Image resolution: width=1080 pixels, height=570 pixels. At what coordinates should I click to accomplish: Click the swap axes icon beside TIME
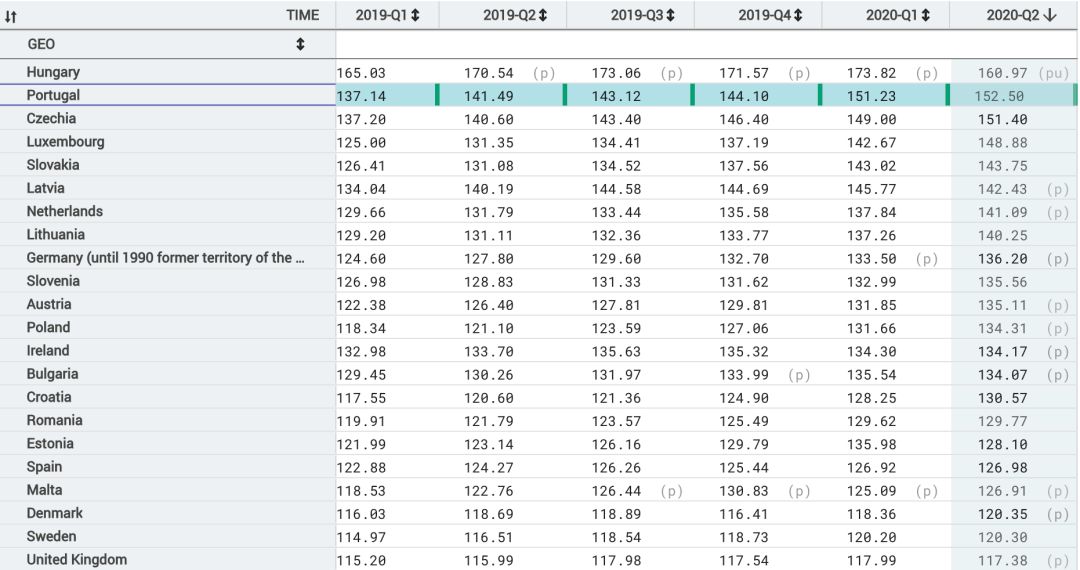coord(10,16)
